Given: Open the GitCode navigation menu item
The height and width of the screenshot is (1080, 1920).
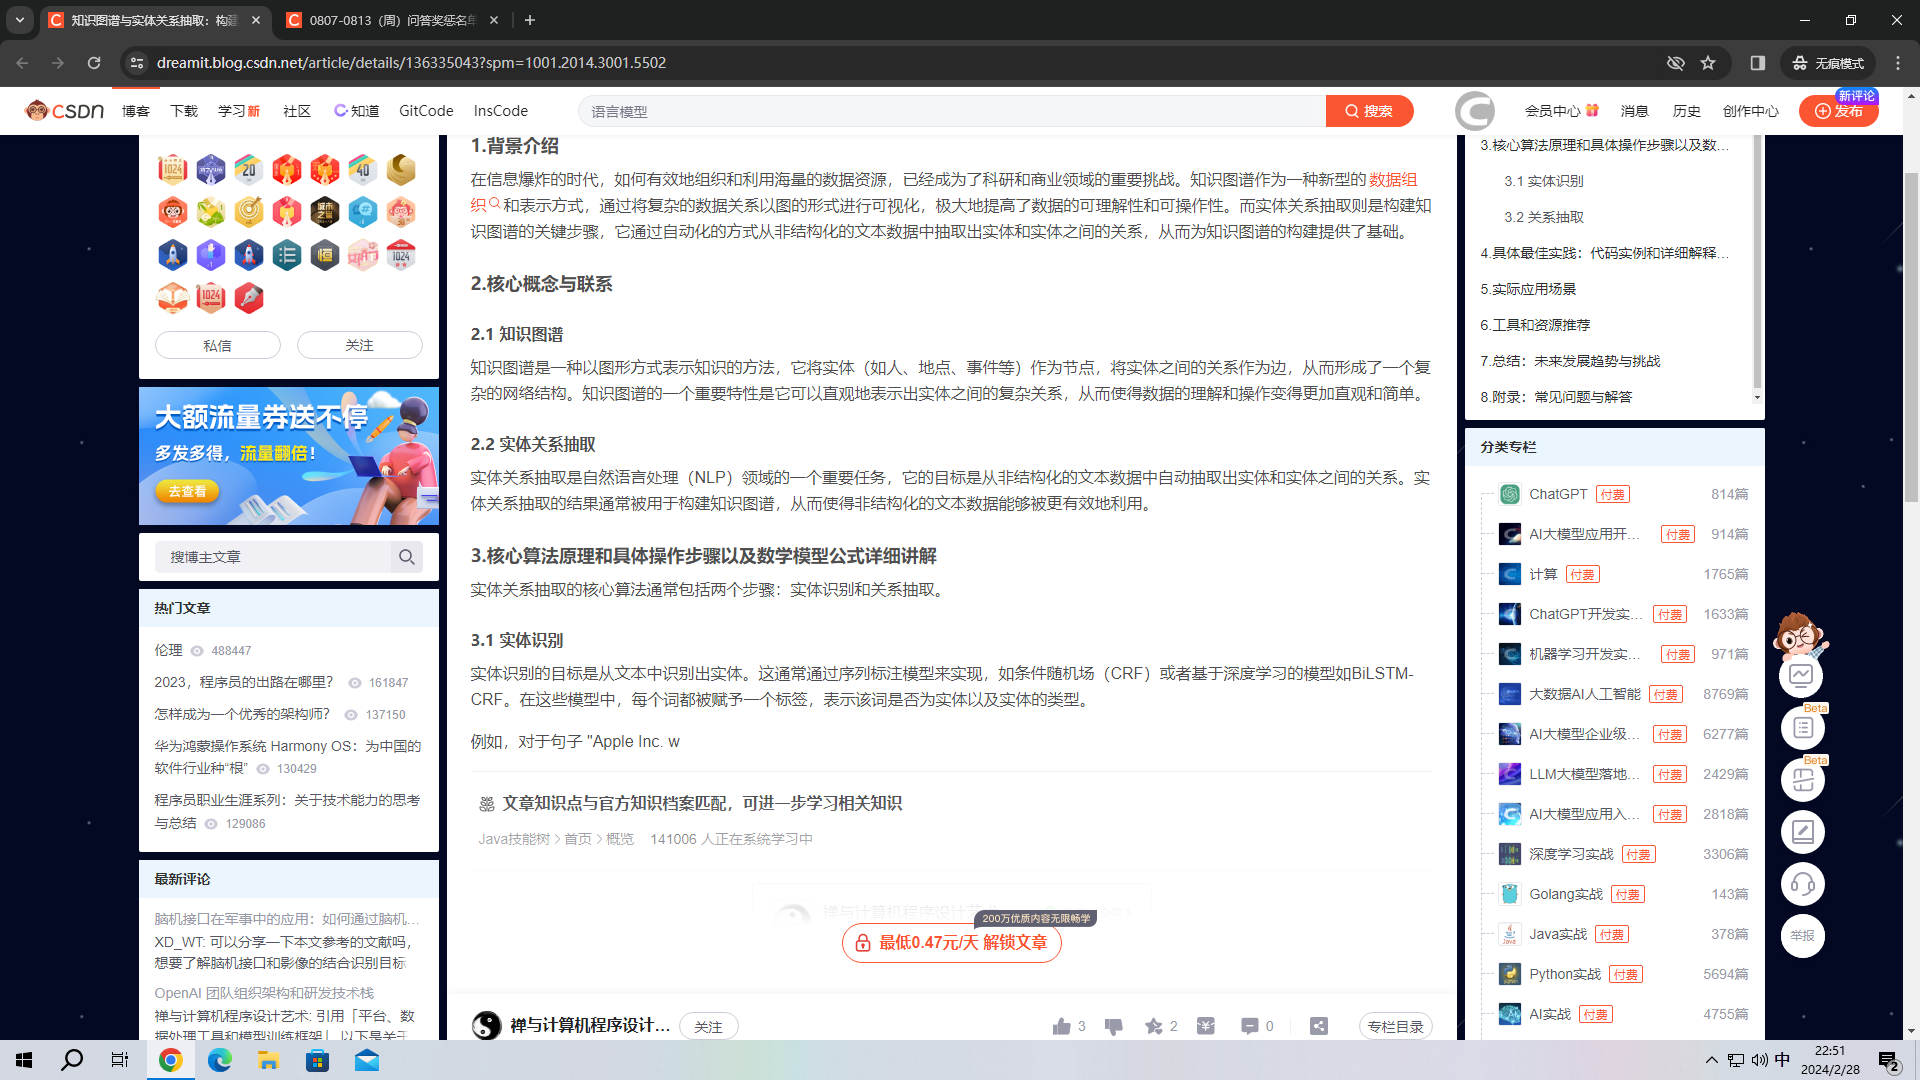Looking at the screenshot, I should [425, 111].
